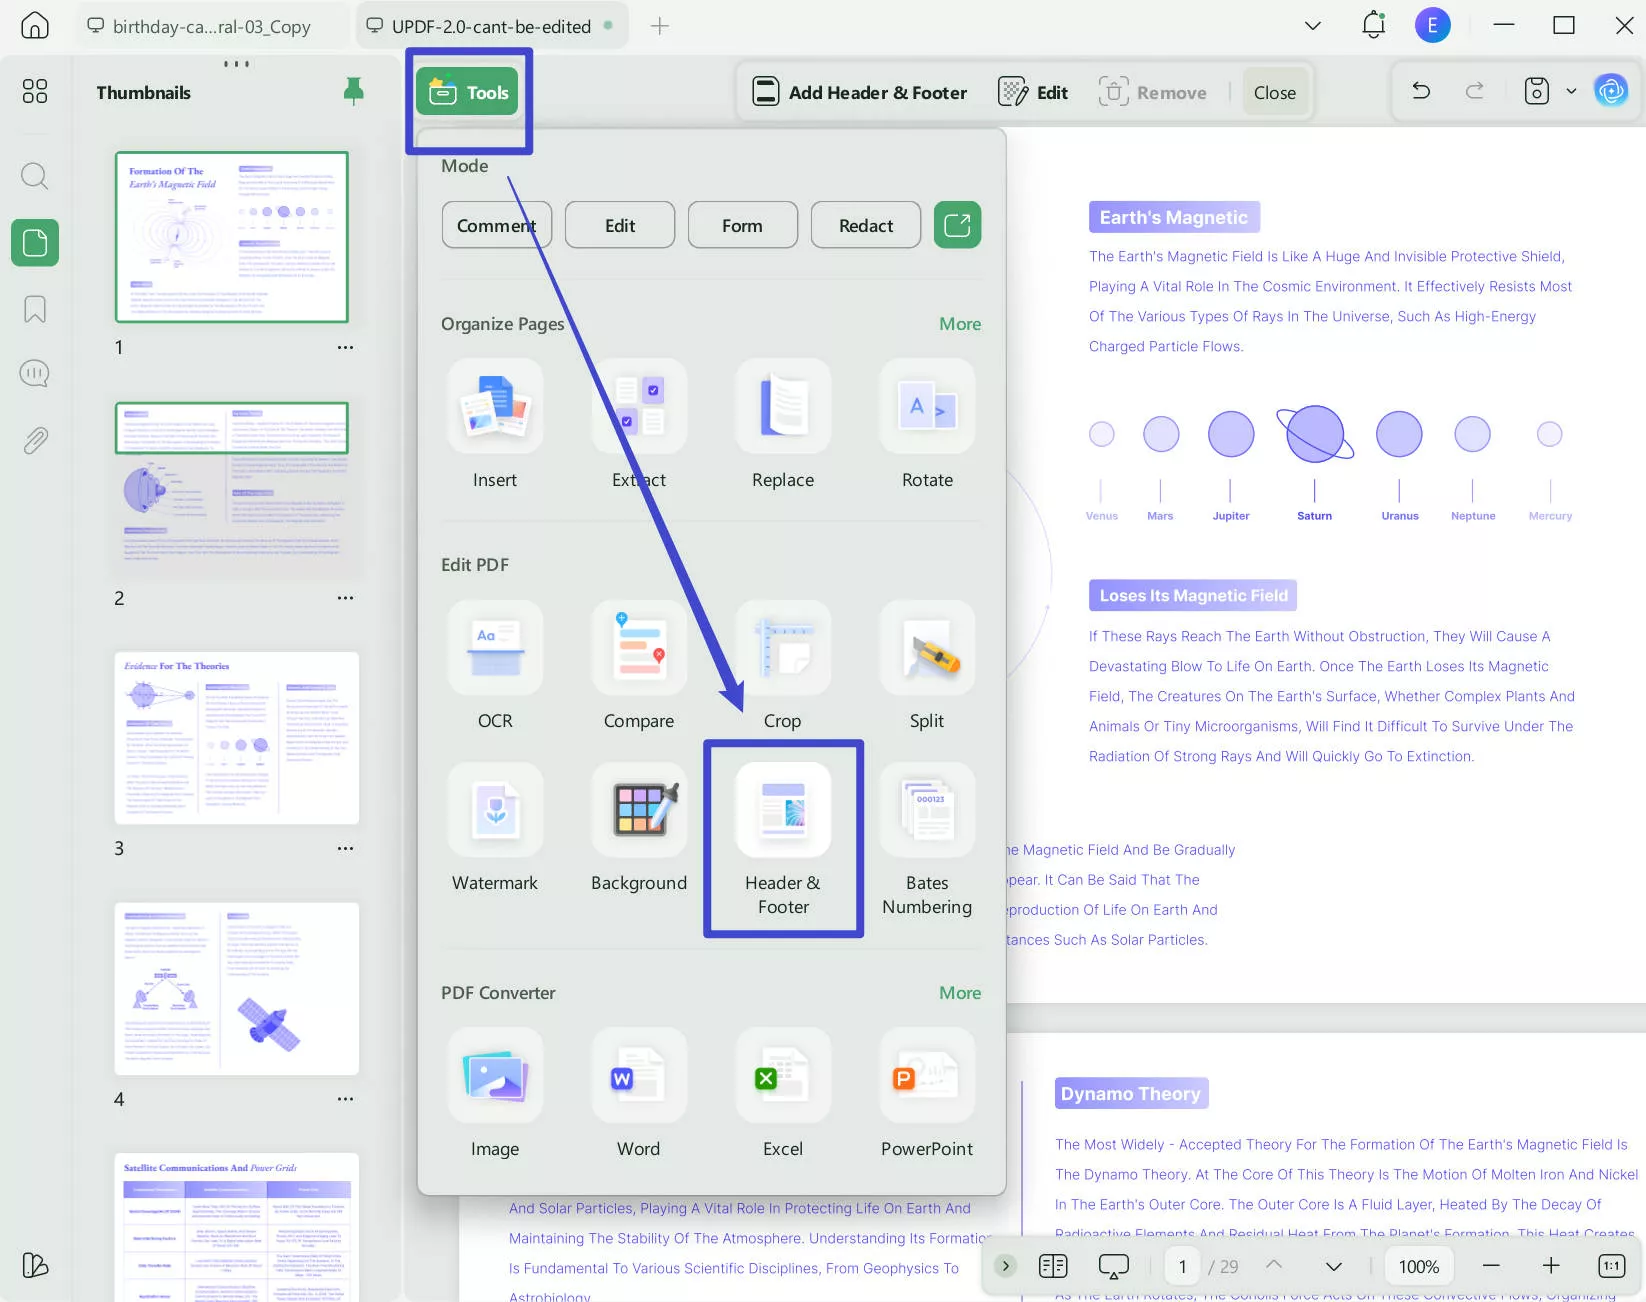Image resolution: width=1646 pixels, height=1302 pixels.
Task: Click the page number input field
Action: [x=1182, y=1266]
